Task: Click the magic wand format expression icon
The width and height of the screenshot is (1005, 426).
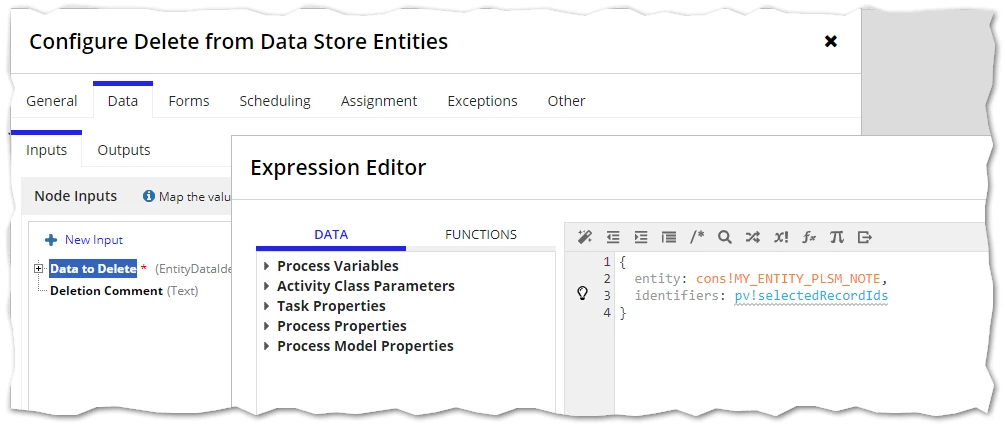Action: point(585,237)
